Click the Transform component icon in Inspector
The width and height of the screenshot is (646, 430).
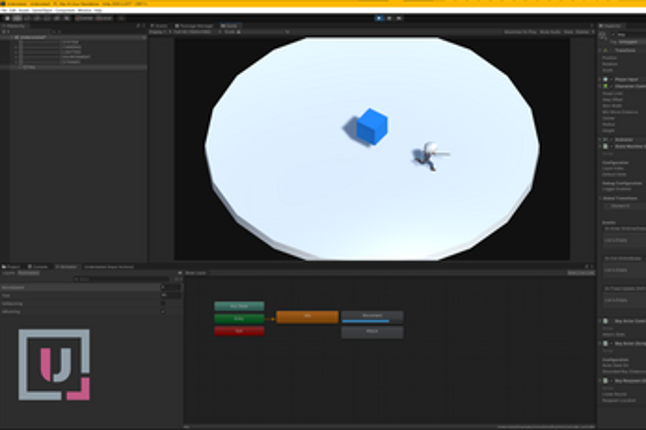click(606, 50)
